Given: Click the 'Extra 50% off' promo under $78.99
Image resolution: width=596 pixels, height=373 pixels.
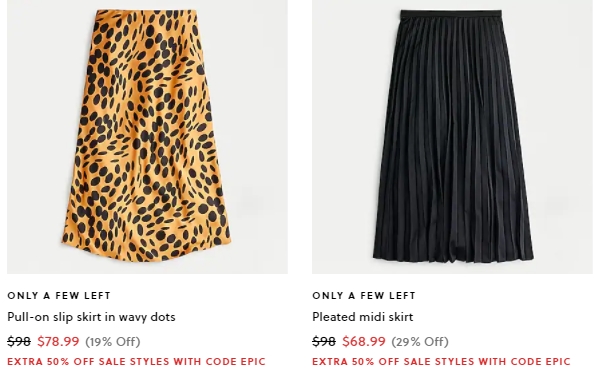Looking at the screenshot, I should (136, 361).
